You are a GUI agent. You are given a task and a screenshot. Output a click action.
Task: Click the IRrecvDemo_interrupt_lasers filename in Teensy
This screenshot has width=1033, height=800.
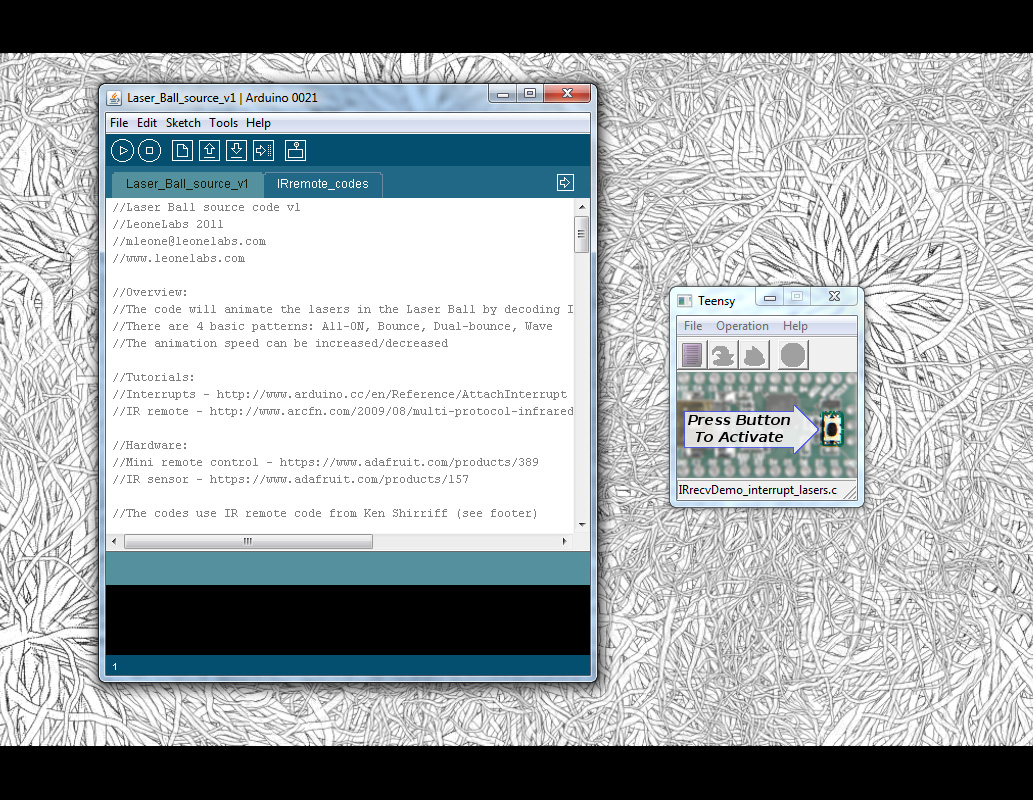coord(758,490)
